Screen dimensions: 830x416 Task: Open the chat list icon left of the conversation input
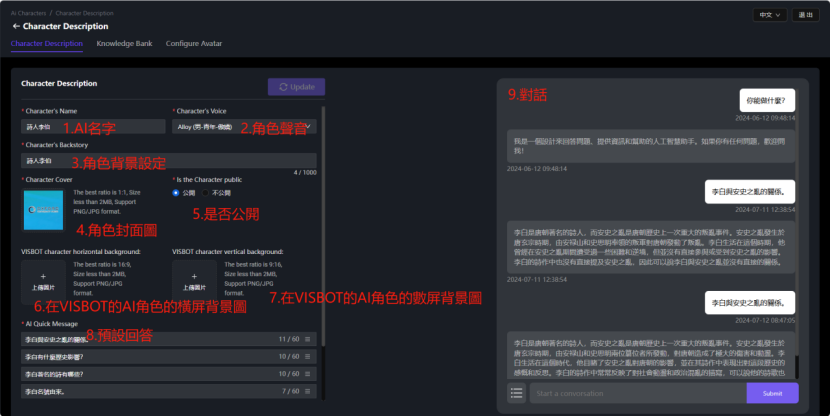click(x=516, y=393)
